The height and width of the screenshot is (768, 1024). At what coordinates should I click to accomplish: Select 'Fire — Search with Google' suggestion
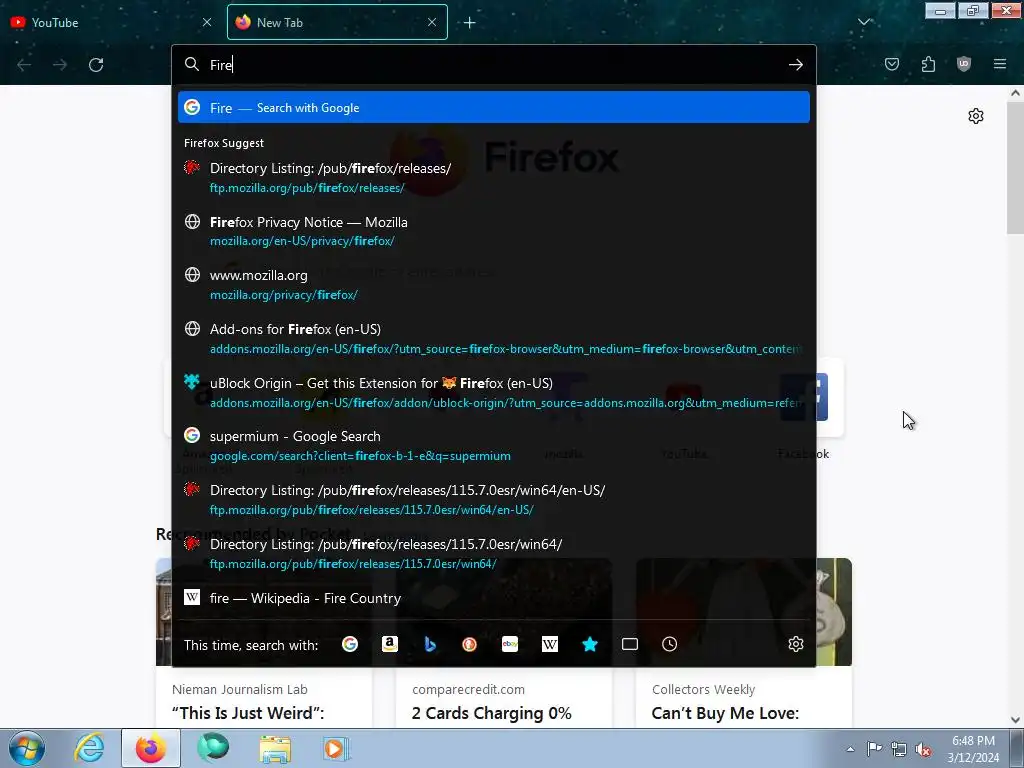point(494,108)
